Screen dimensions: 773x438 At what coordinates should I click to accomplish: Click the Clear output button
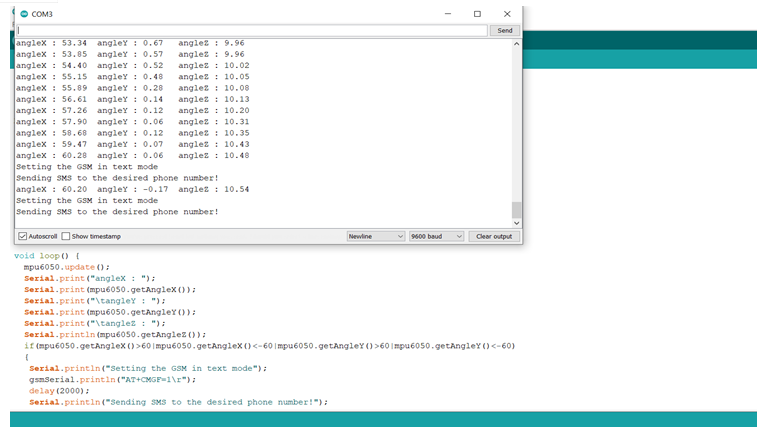(x=494, y=236)
